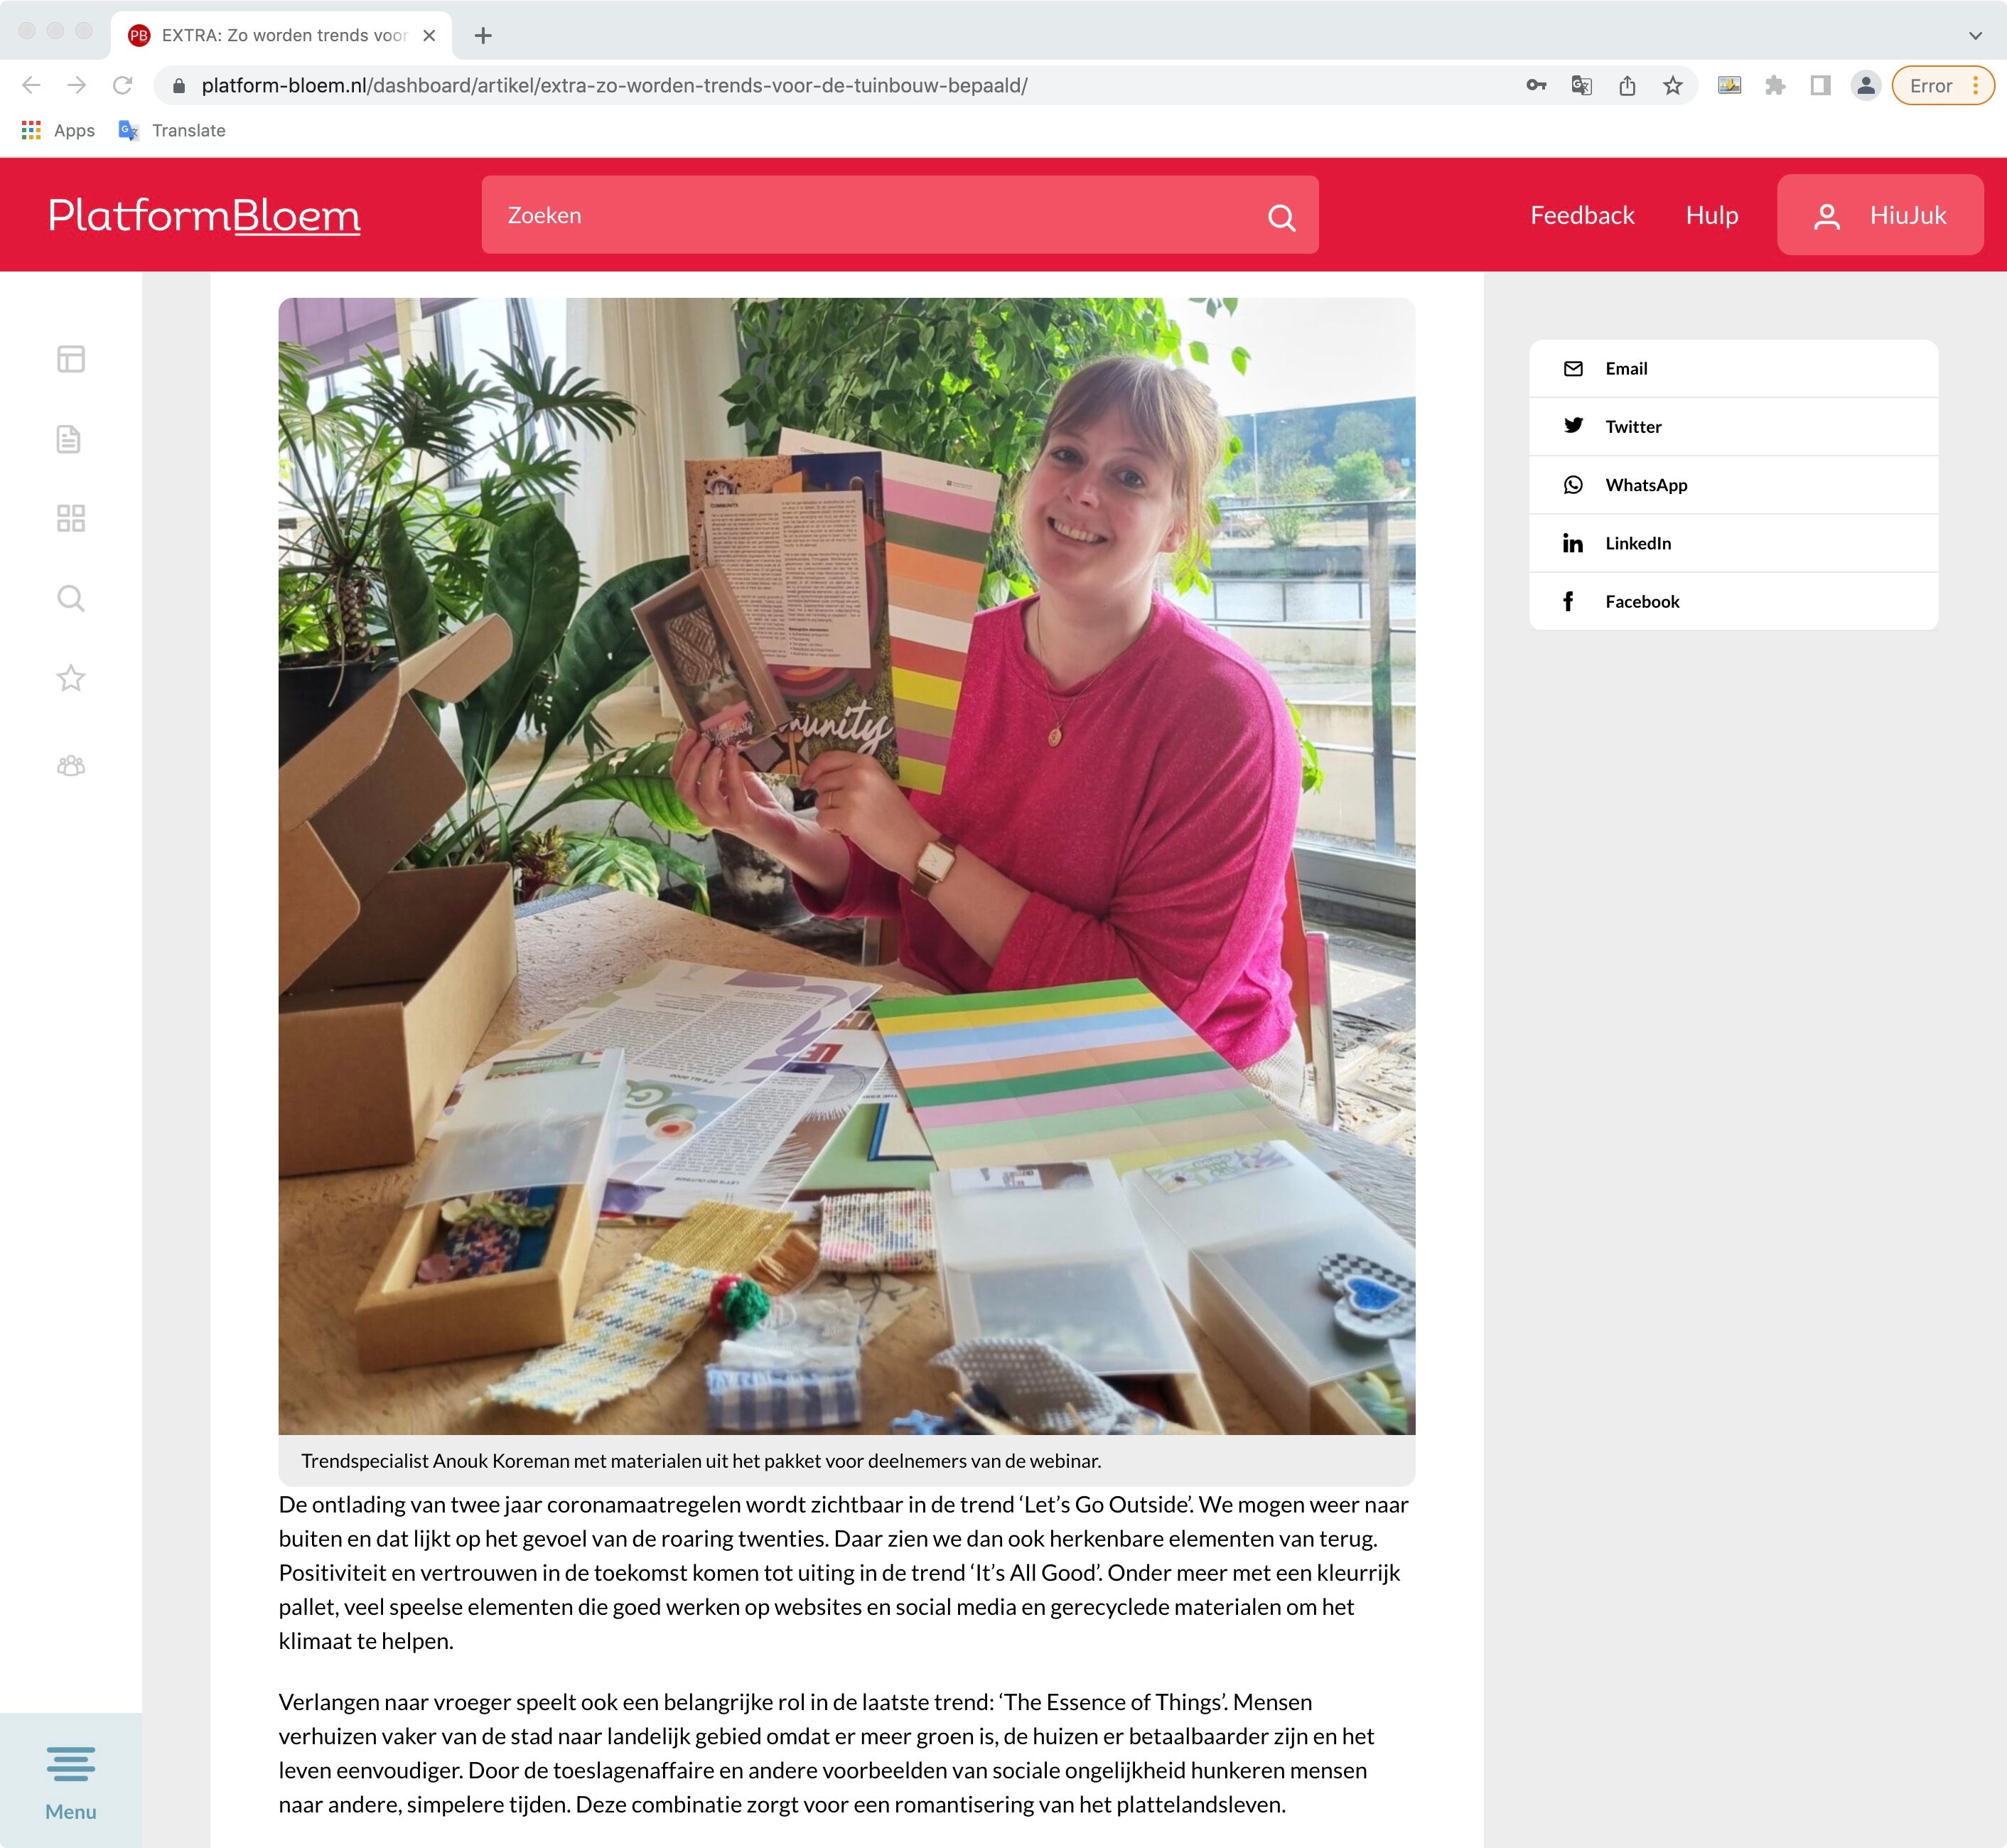
Task: Bookmark this page with the star icon
Action: [1673, 86]
